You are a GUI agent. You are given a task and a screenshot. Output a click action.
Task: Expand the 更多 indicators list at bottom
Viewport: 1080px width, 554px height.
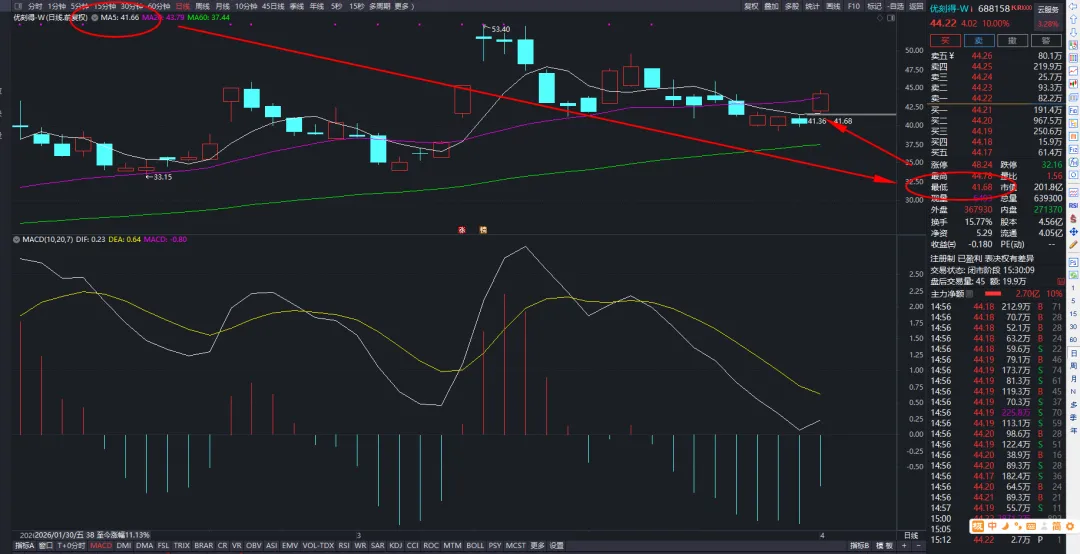pyautogui.click(x=537, y=545)
